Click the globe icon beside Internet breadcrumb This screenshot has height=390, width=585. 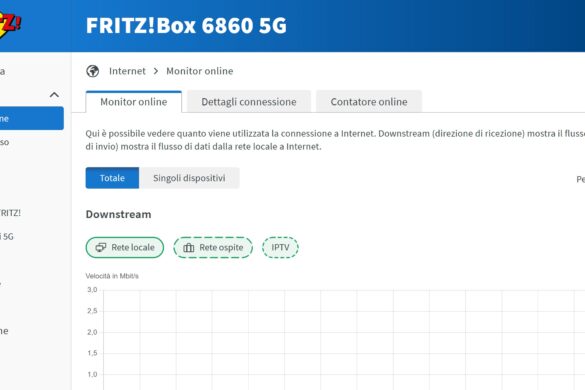click(93, 71)
